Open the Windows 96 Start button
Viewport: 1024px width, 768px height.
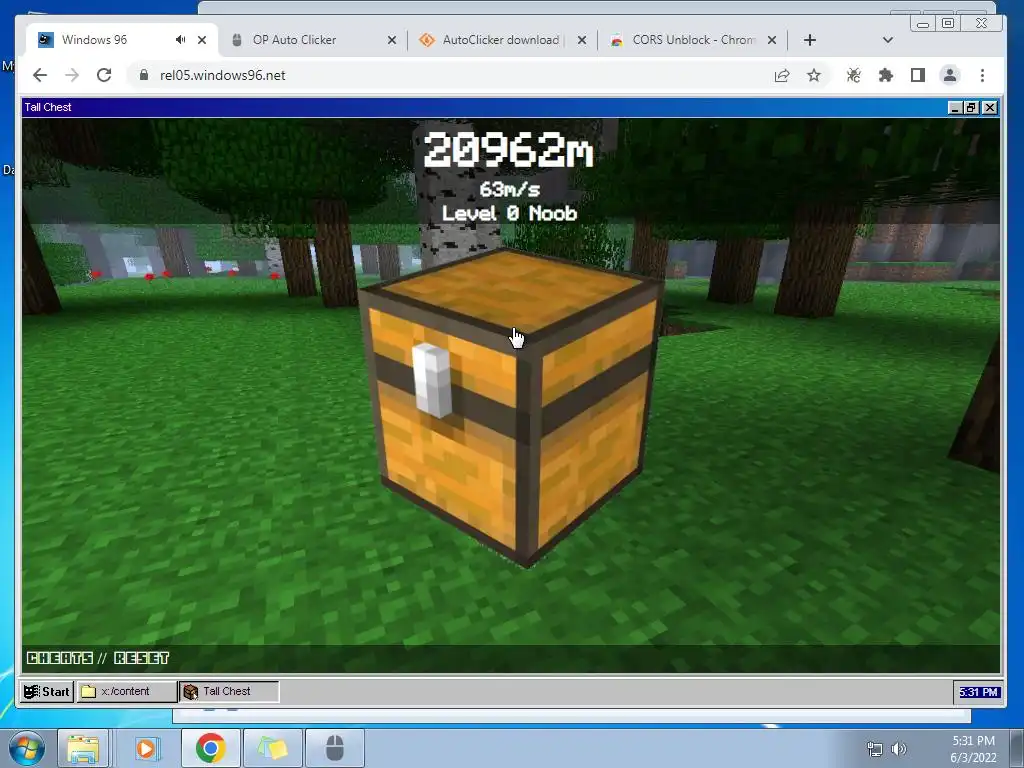[46, 692]
